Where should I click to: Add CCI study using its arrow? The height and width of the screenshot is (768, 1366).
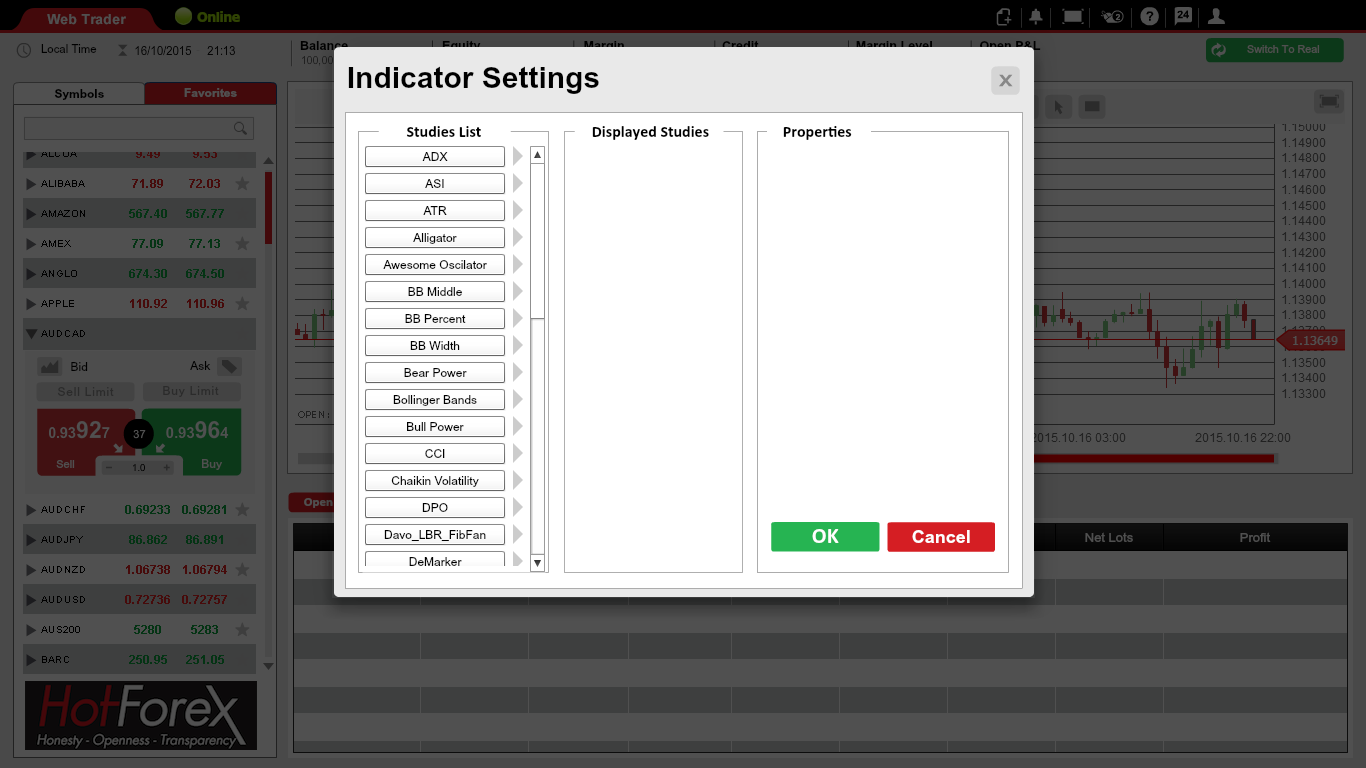[518, 453]
